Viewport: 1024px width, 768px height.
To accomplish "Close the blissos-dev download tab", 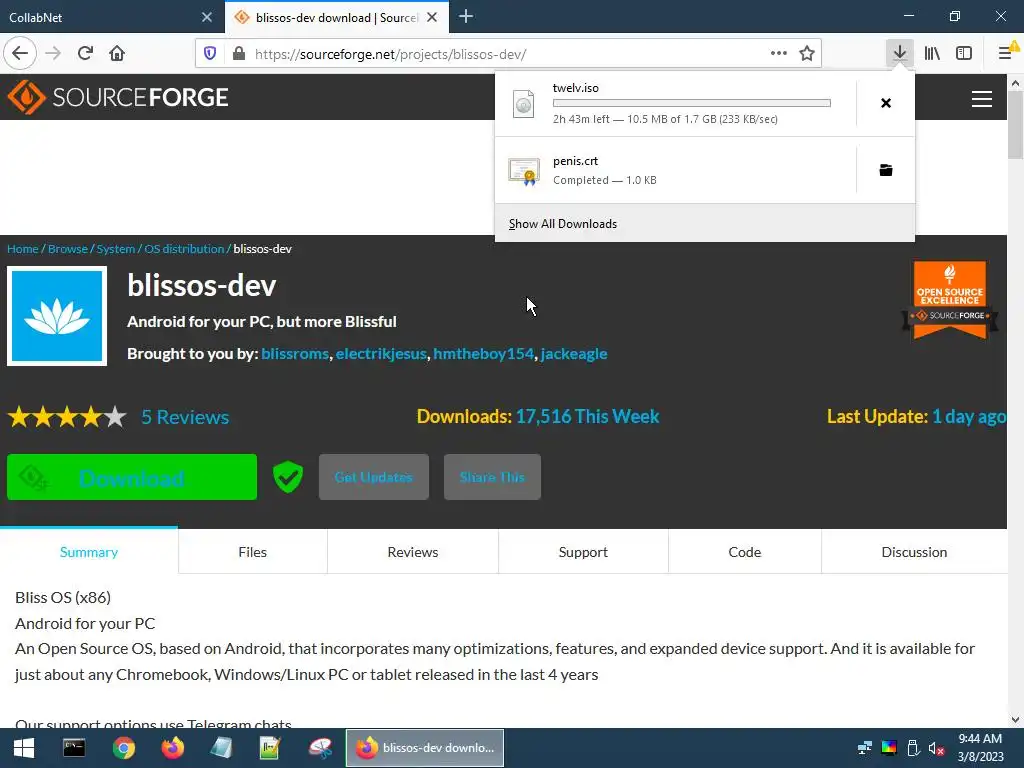I will 432,18.
